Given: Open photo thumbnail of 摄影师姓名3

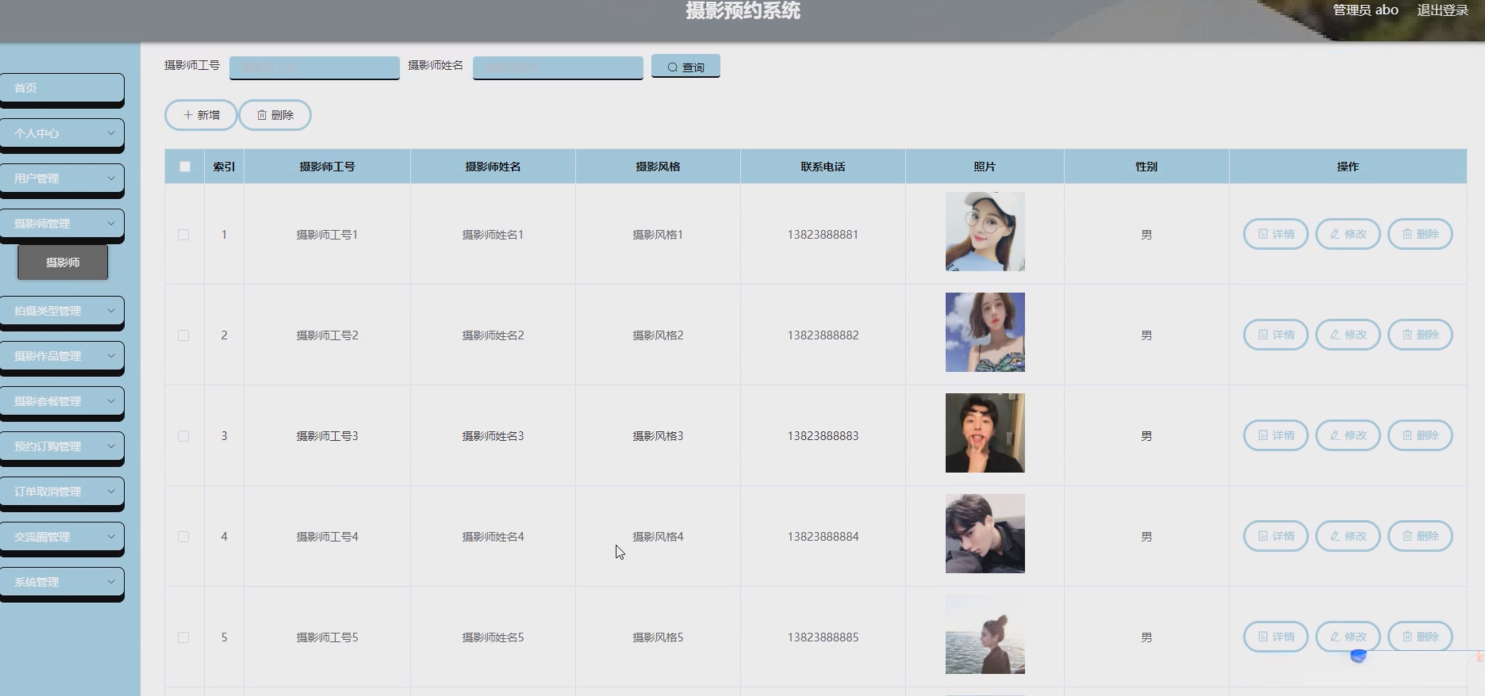Looking at the screenshot, I should pos(985,433).
